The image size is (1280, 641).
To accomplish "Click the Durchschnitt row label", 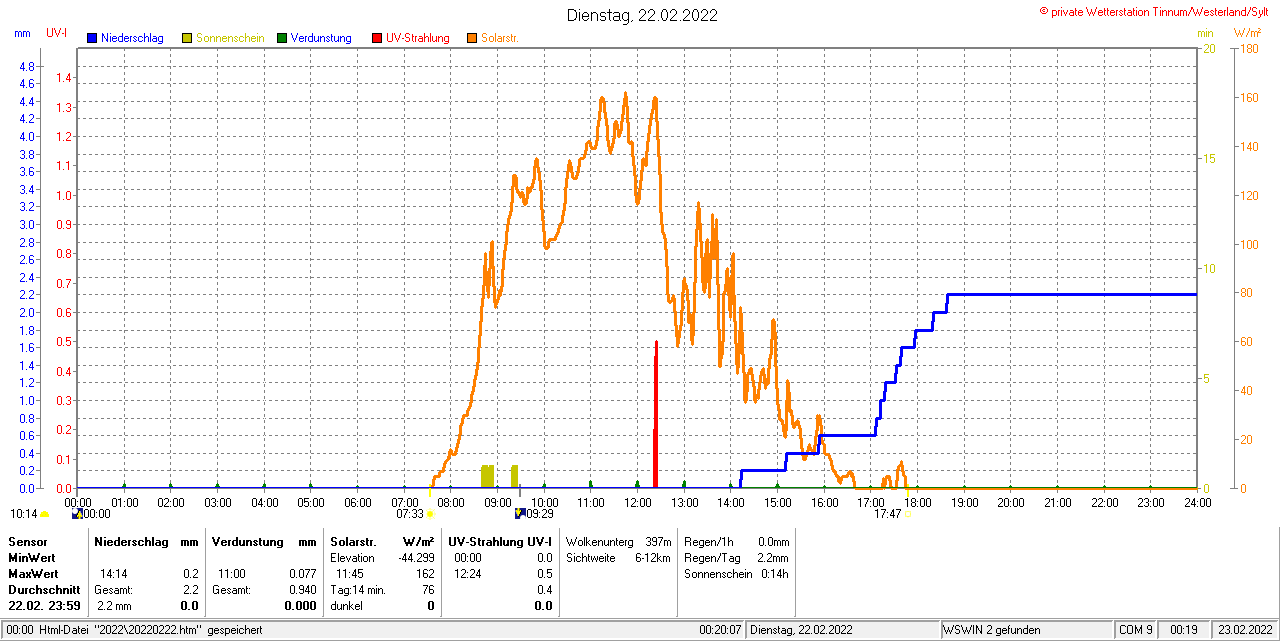I will (44, 590).
